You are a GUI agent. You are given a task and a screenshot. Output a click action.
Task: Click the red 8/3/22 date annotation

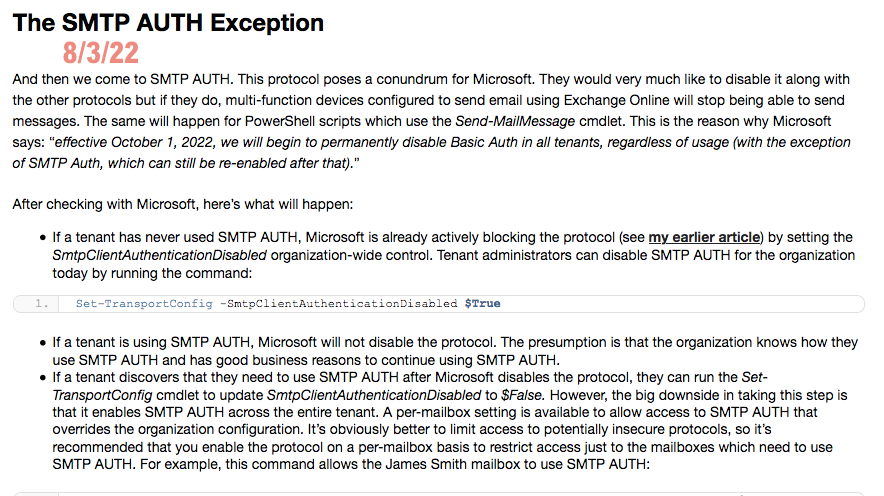100,51
